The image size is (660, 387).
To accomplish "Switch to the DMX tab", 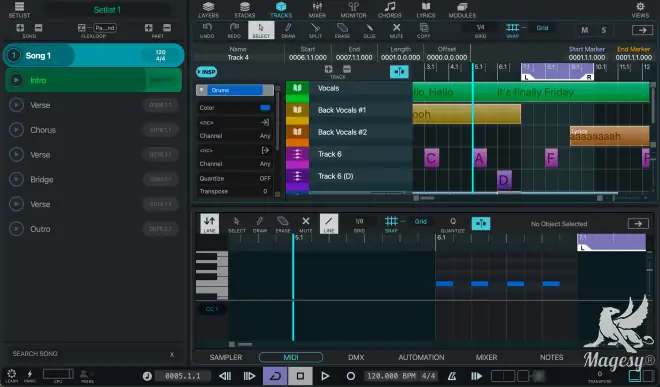I will point(356,357).
